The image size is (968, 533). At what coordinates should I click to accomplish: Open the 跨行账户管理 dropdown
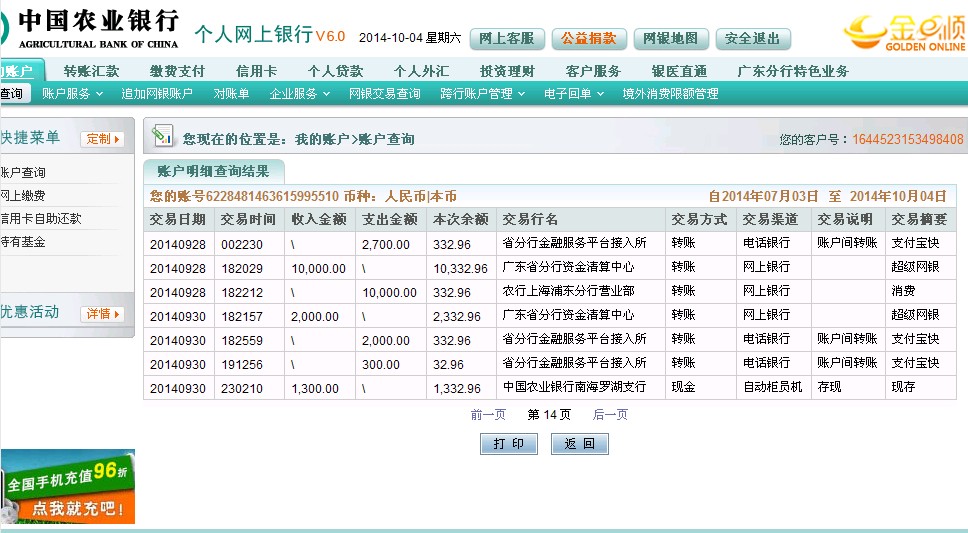point(483,94)
